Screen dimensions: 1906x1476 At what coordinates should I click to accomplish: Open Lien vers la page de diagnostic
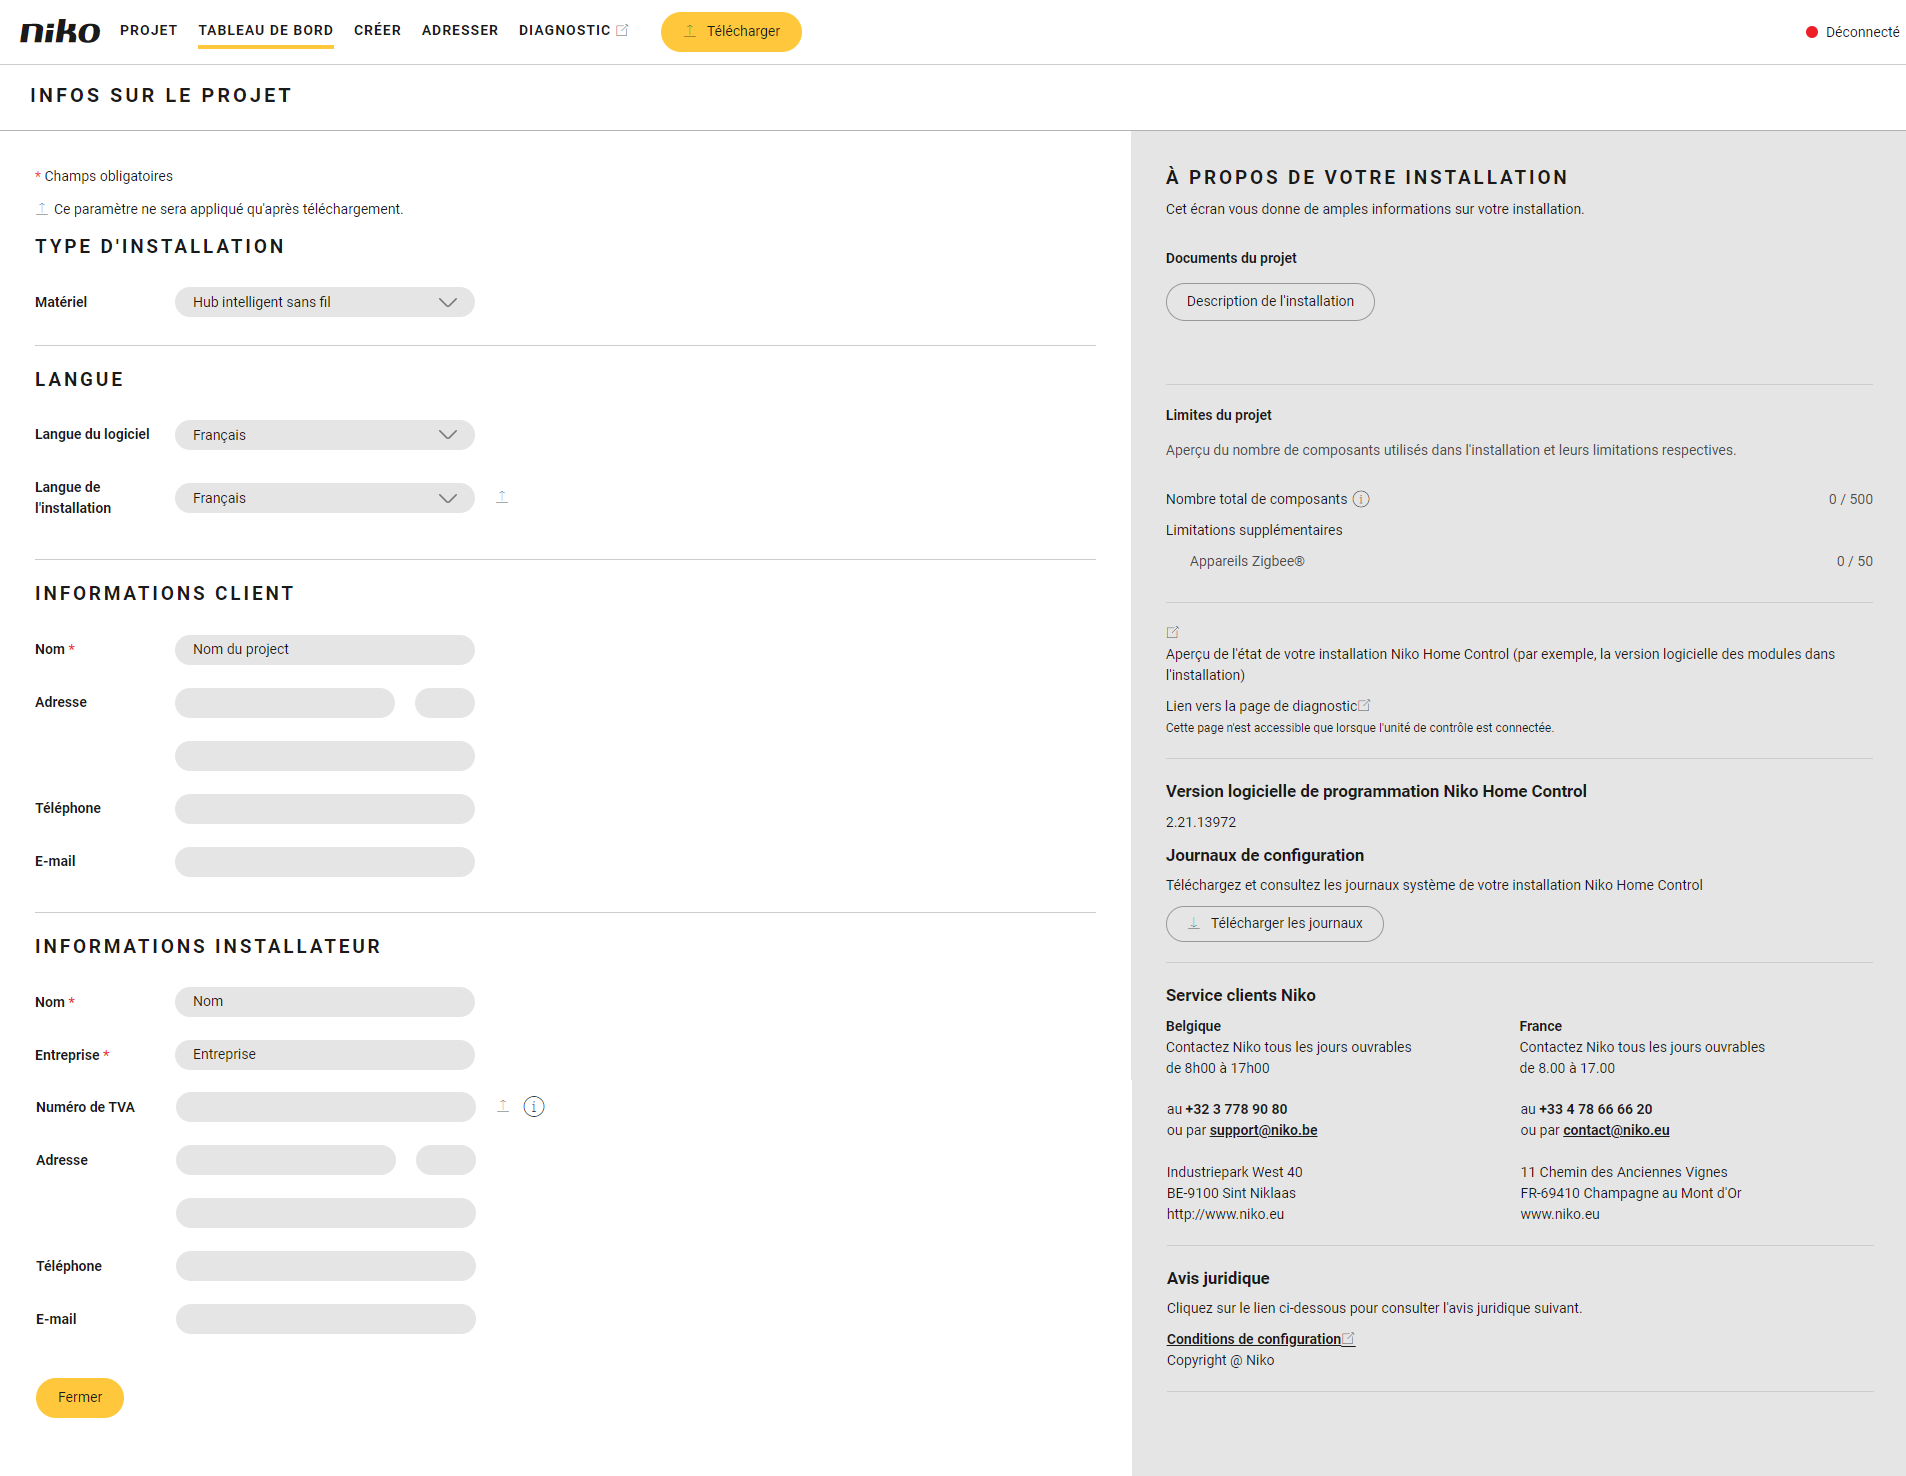click(1268, 706)
